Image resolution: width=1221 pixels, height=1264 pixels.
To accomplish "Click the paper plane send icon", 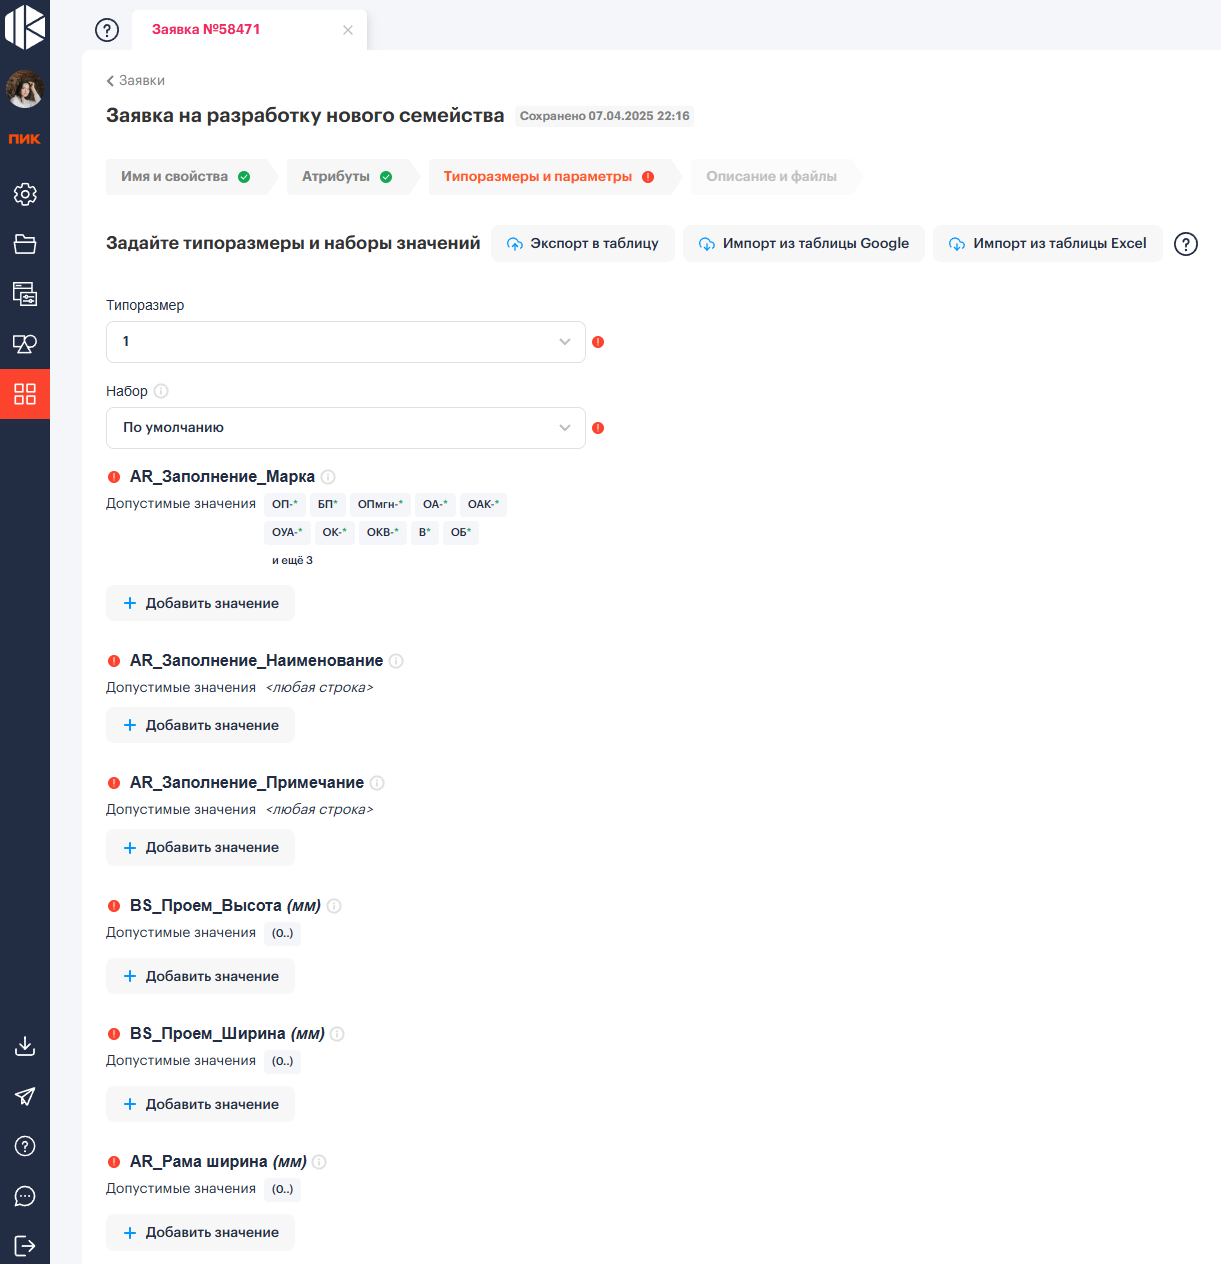I will click(x=25, y=1096).
